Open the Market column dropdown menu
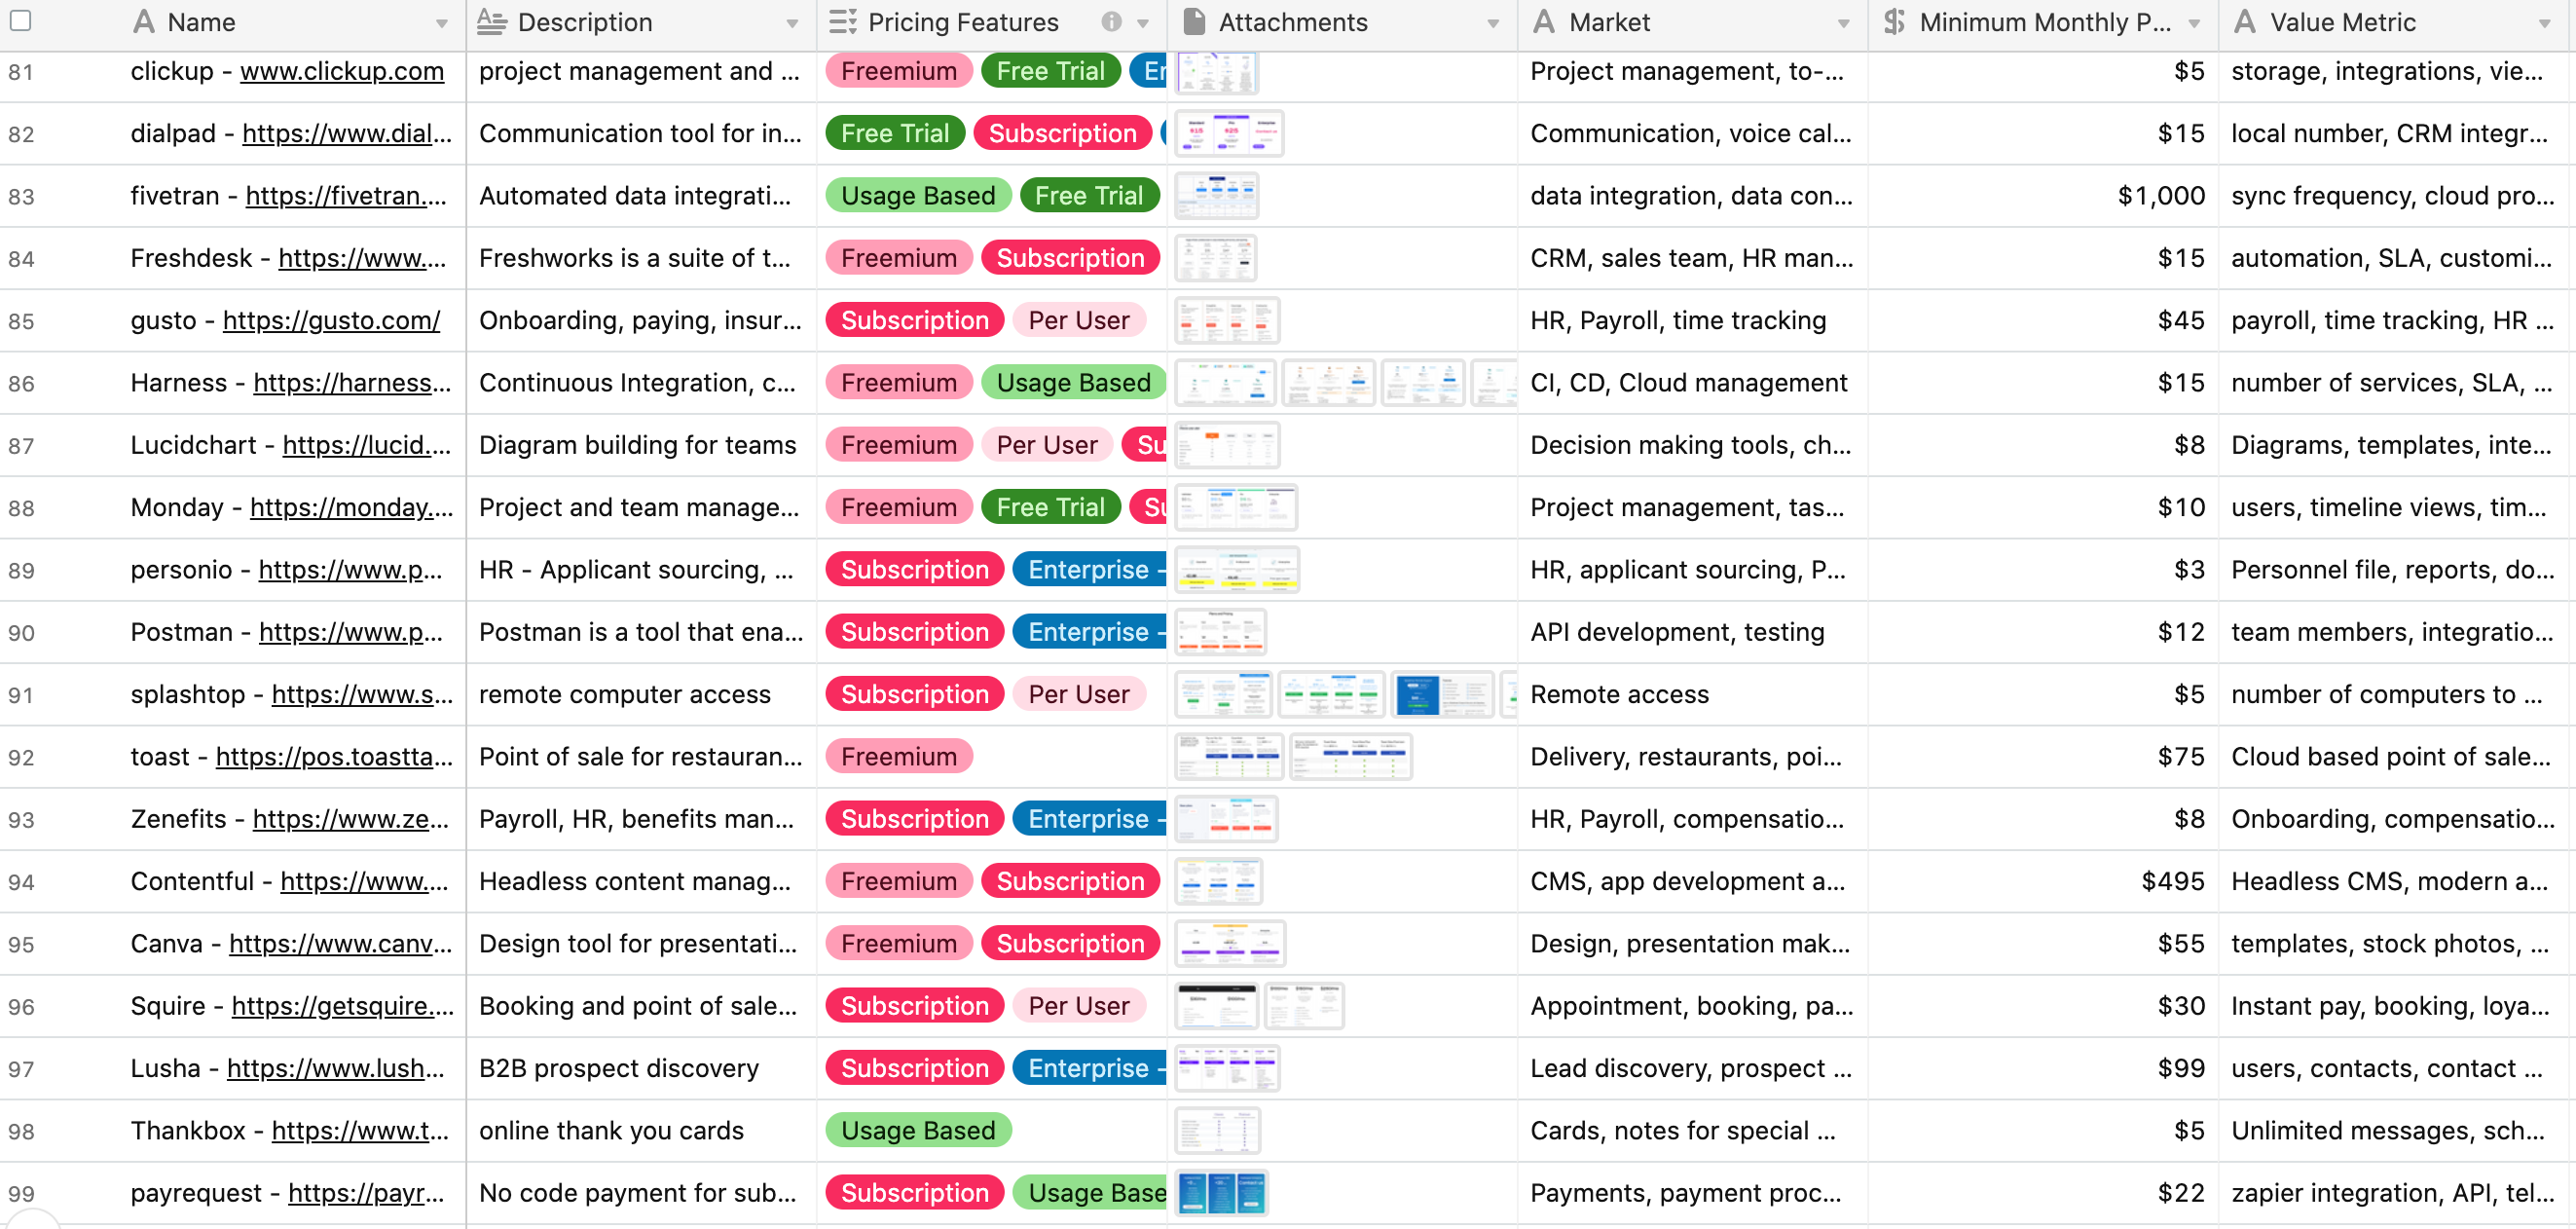 point(1845,23)
